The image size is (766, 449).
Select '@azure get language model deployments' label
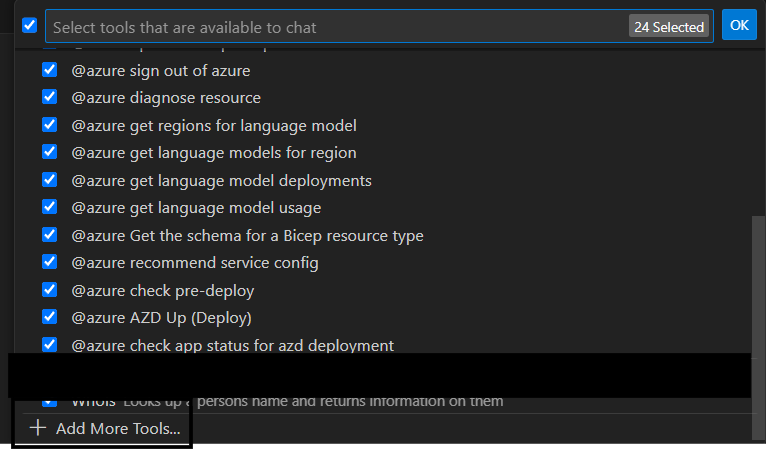(x=221, y=181)
